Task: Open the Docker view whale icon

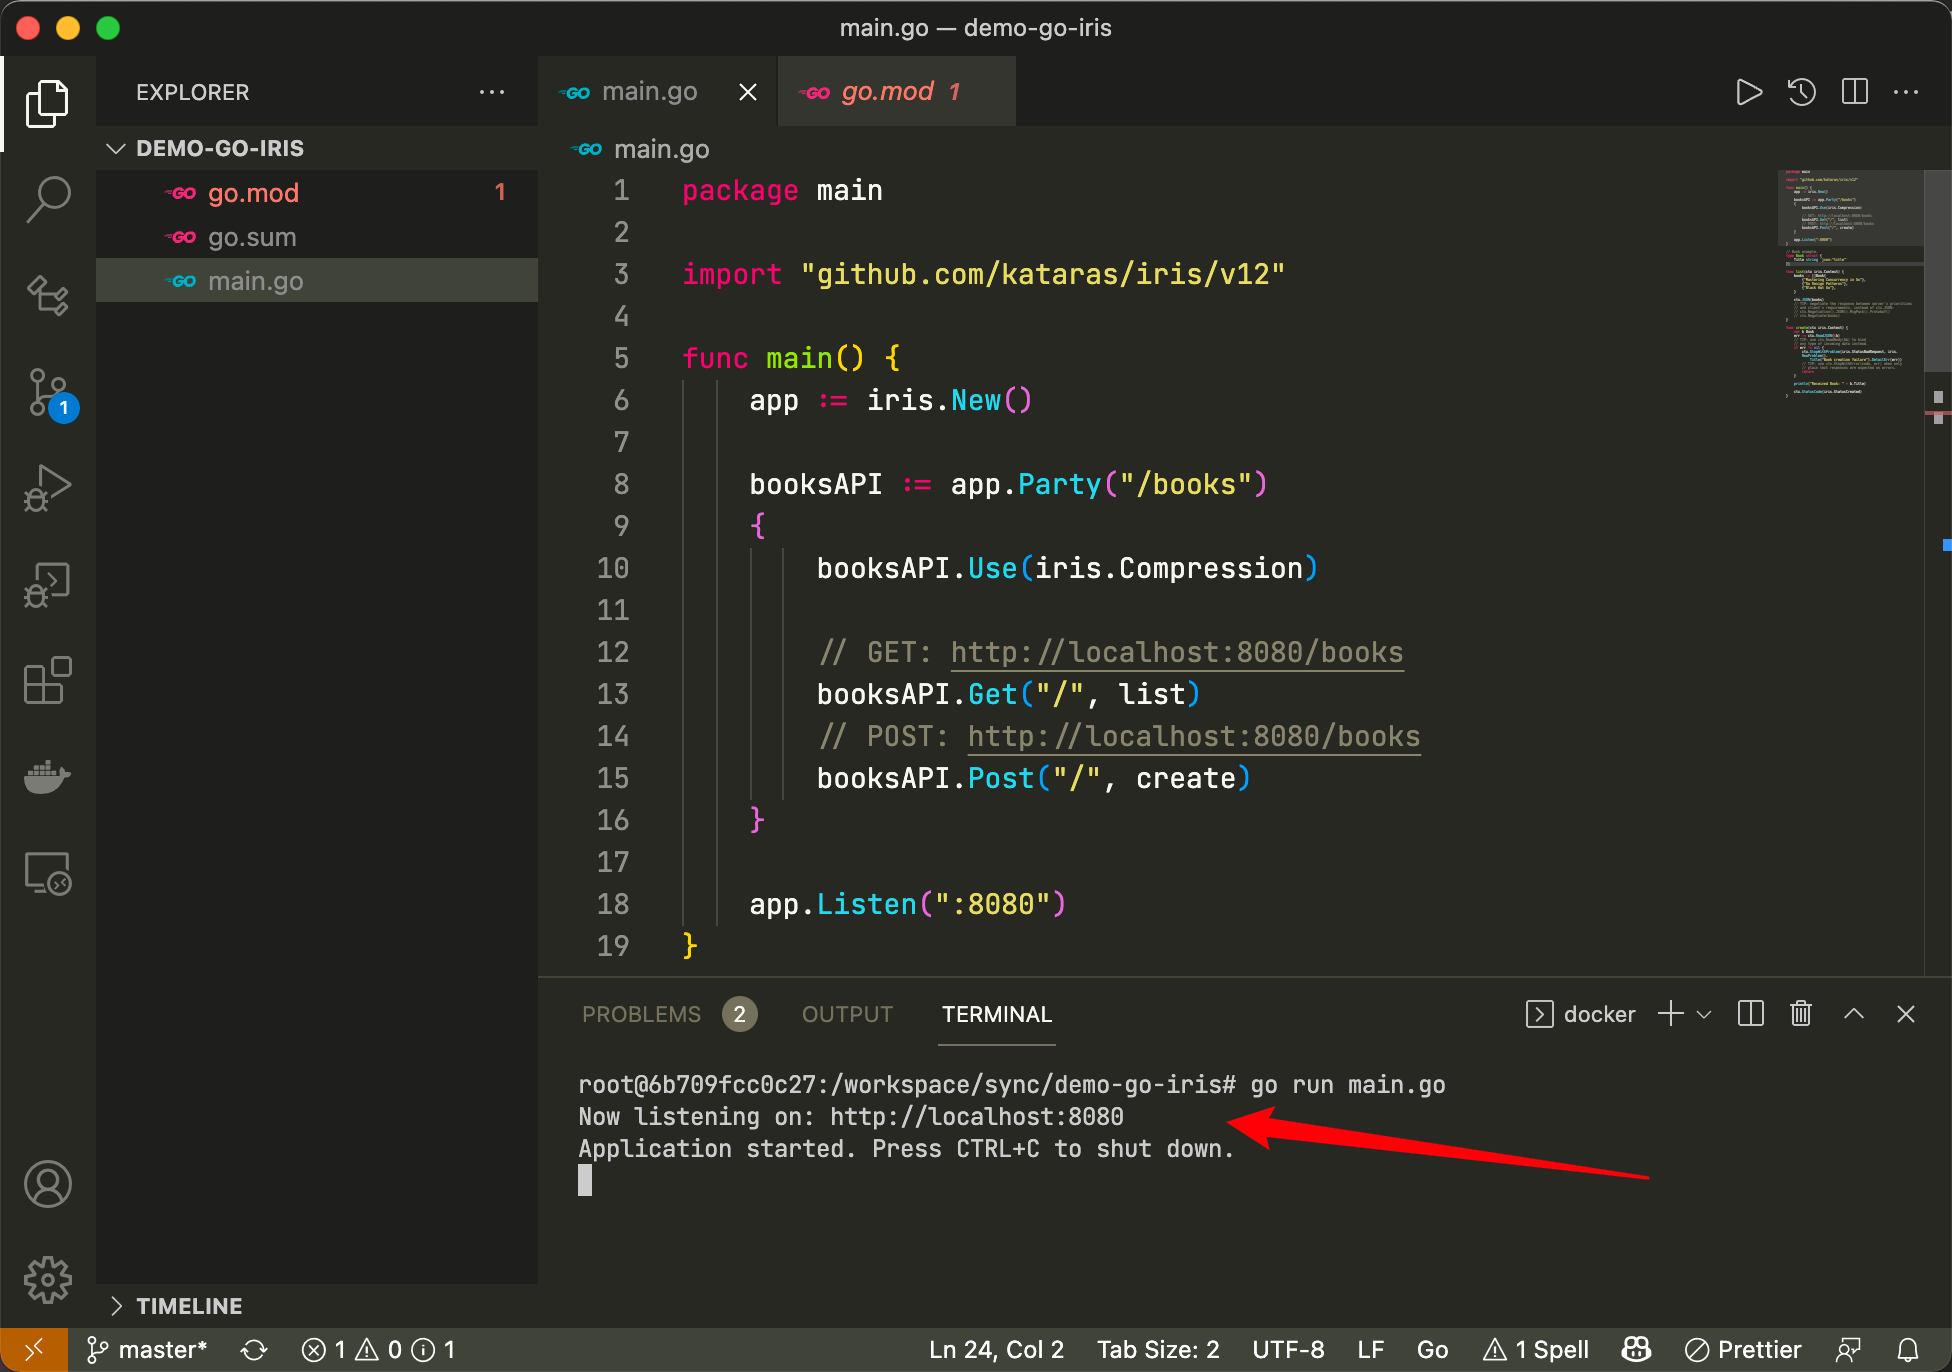Action: coord(47,777)
